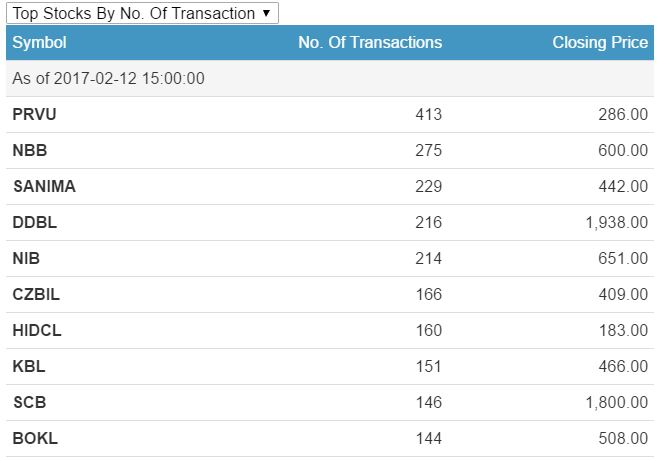
Task: Click the BOKL stock symbol
Action: 35,438
